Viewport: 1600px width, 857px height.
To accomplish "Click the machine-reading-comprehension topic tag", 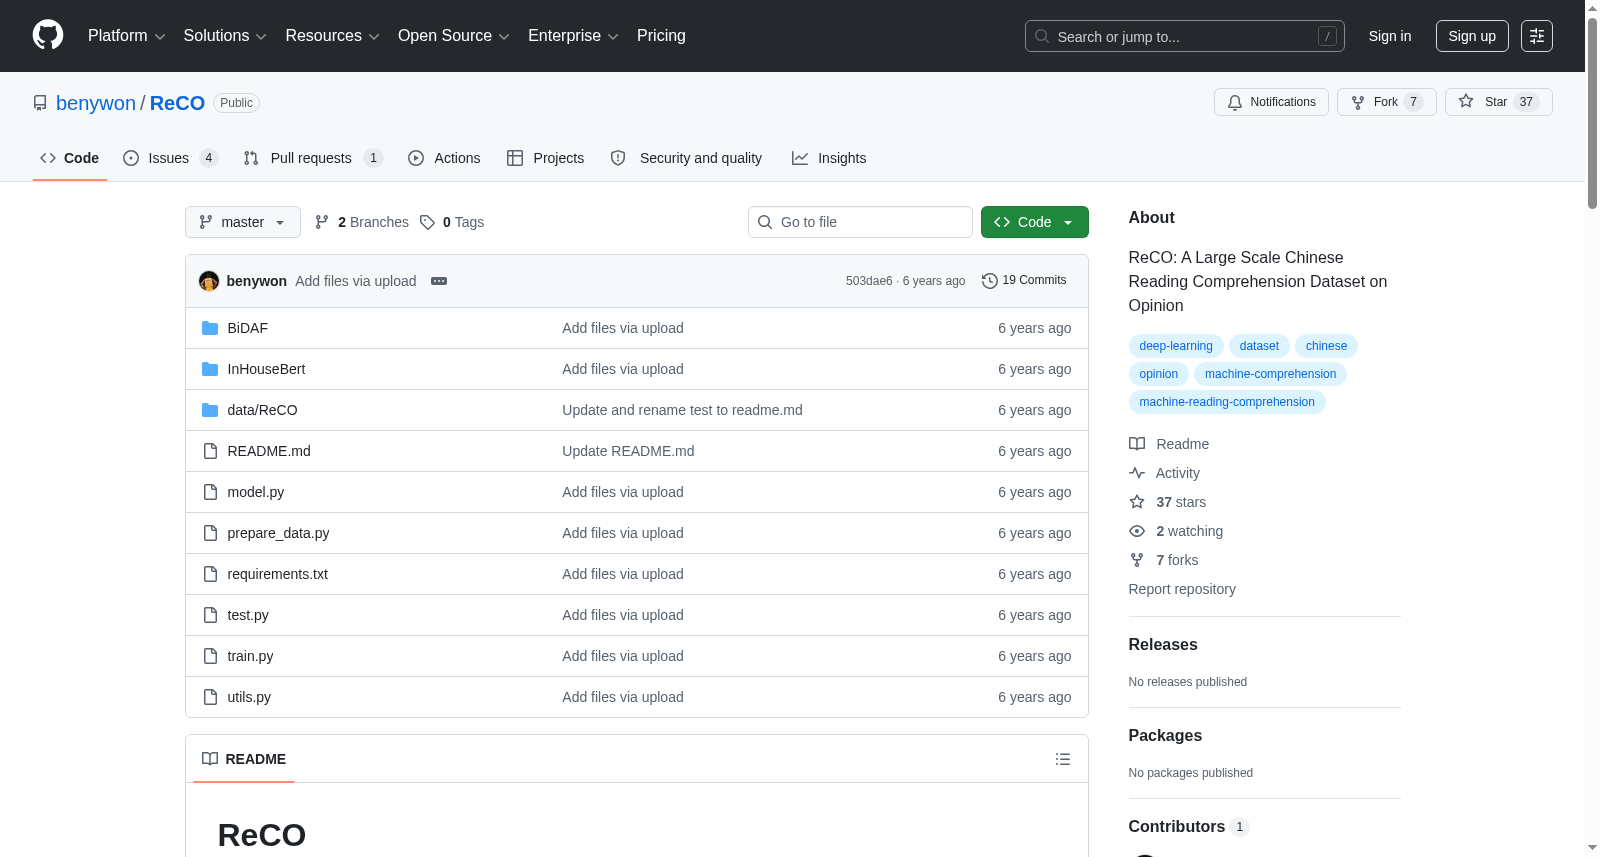I will (x=1227, y=402).
